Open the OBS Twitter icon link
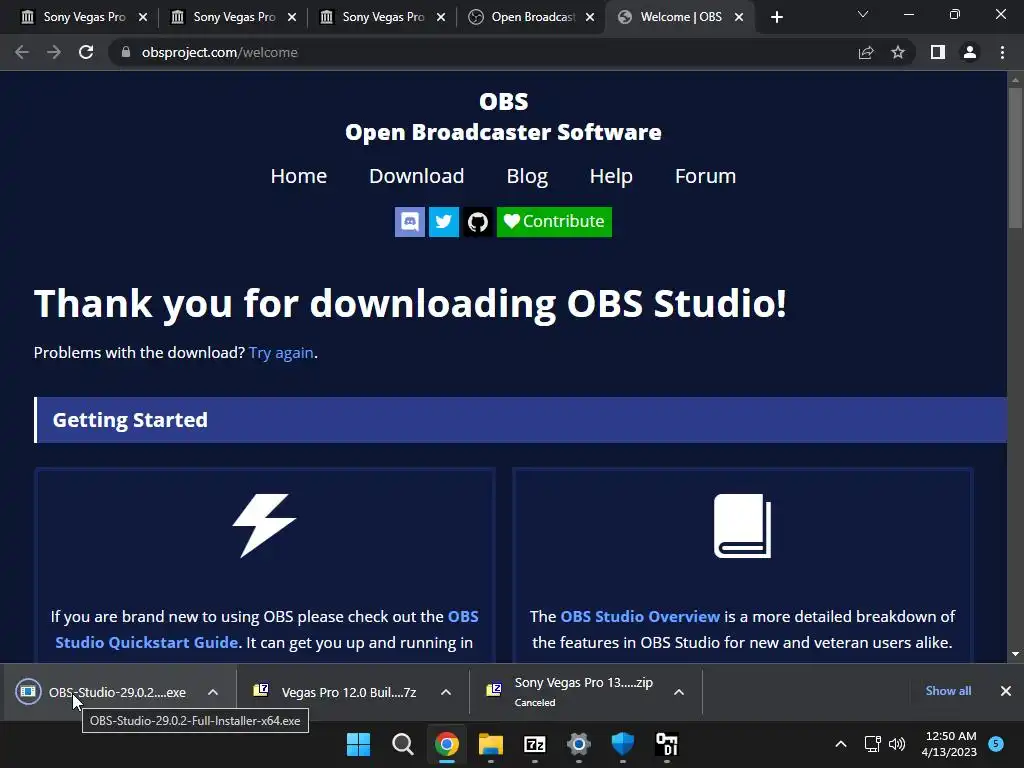The height and width of the screenshot is (768, 1024). pyautogui.click(x=443, y=222)
